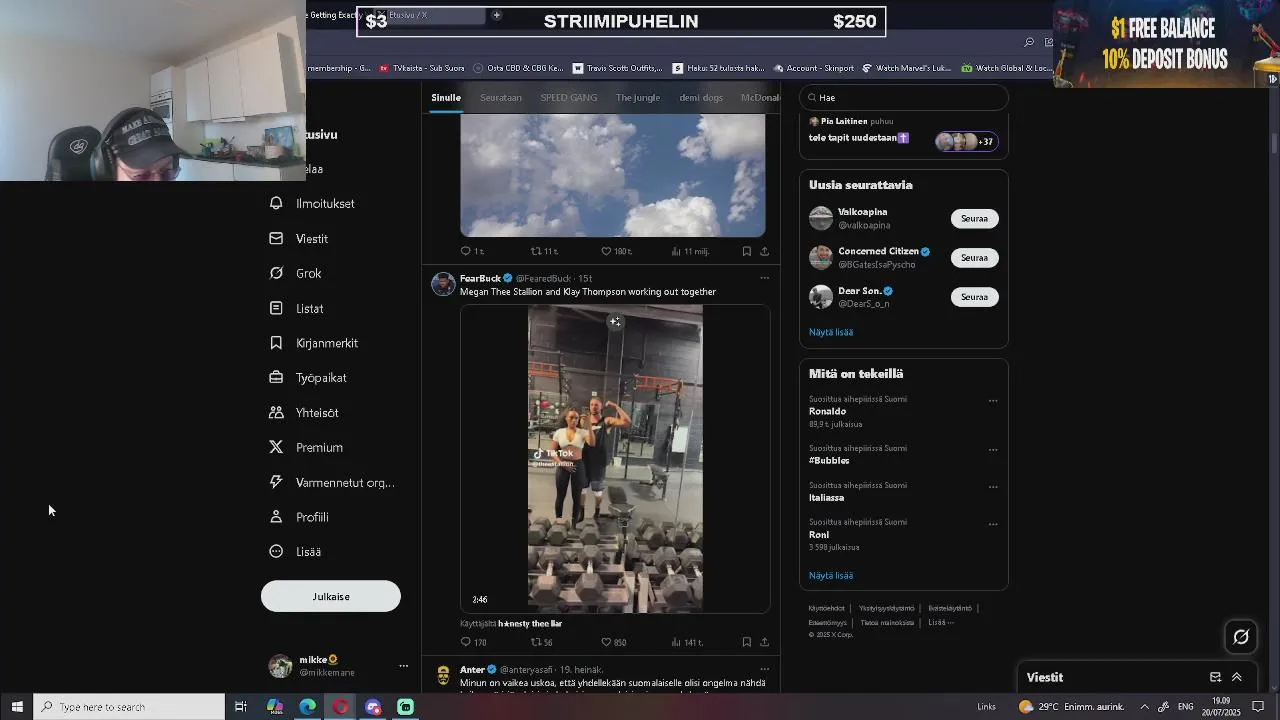Open Yhteisöt communities in sidebar
1280x720 pixels.
point(303,413)
